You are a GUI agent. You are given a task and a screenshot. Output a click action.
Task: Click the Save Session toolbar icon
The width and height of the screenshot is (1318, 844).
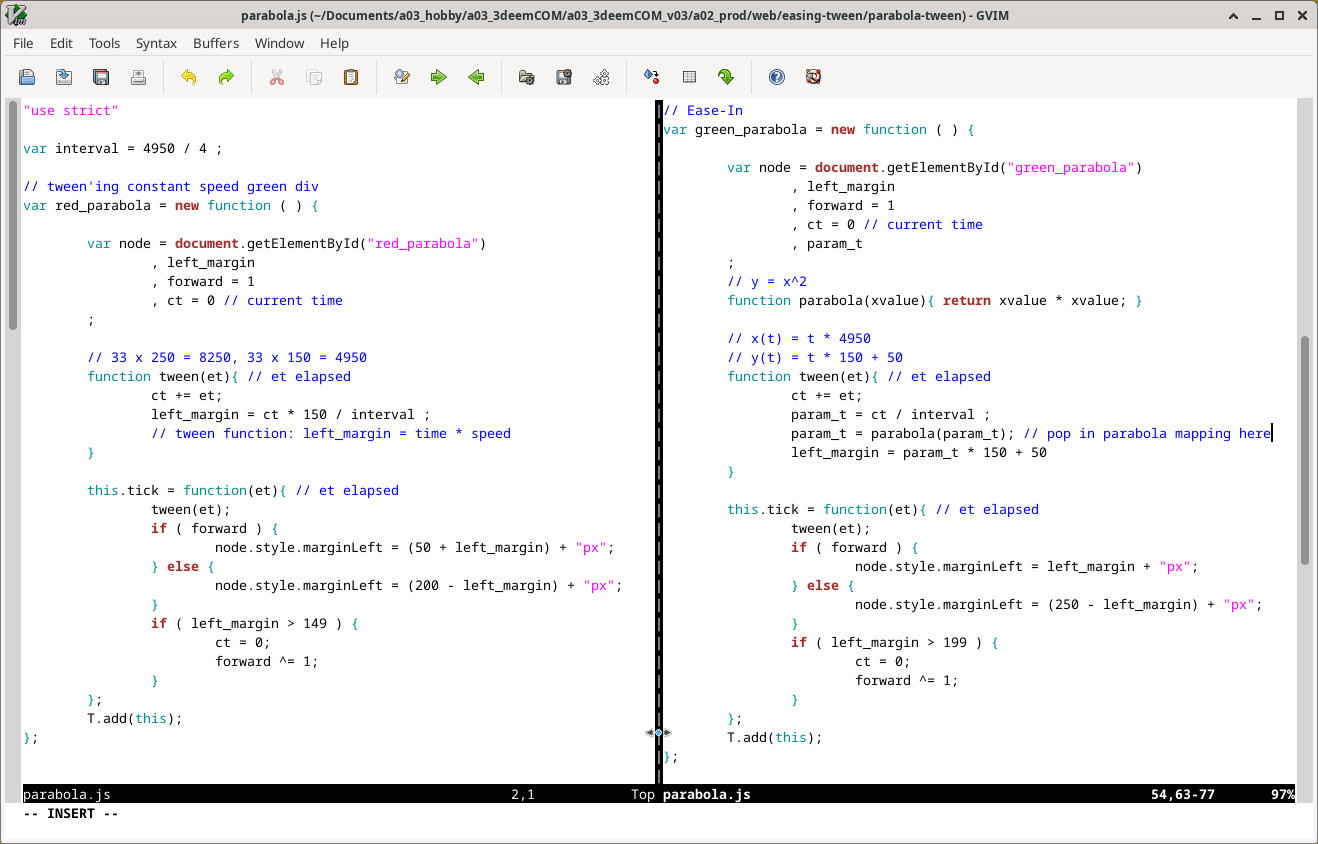pos(564,77)
